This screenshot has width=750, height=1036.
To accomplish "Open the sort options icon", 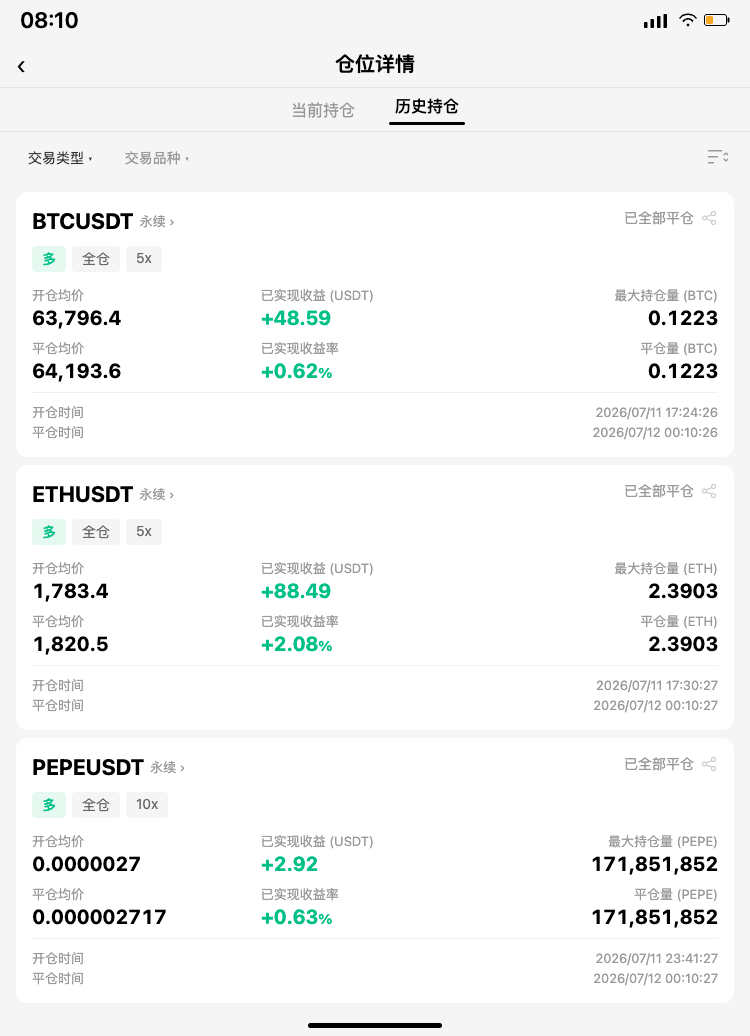I will pyautogui.click(x=718, y=157).
